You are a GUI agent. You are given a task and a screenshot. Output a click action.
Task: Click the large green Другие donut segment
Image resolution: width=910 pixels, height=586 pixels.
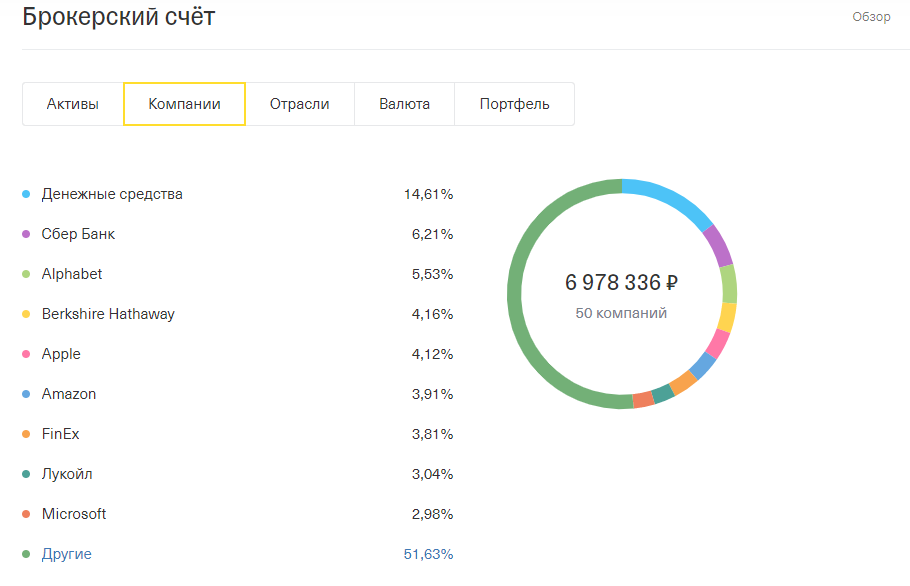(x=515, y=294)
